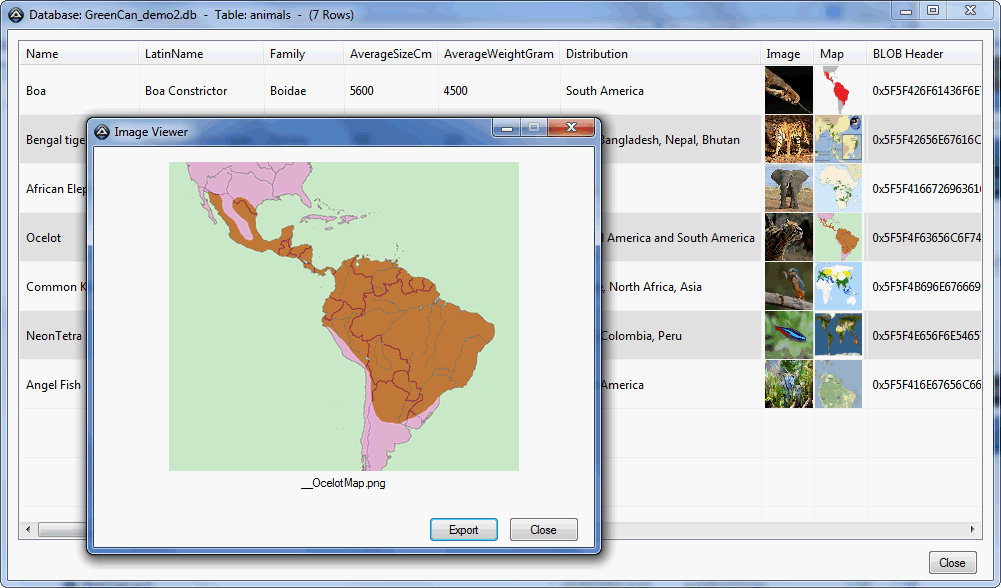Click Close button in Image Viewer dialog

tap(543, 530)
